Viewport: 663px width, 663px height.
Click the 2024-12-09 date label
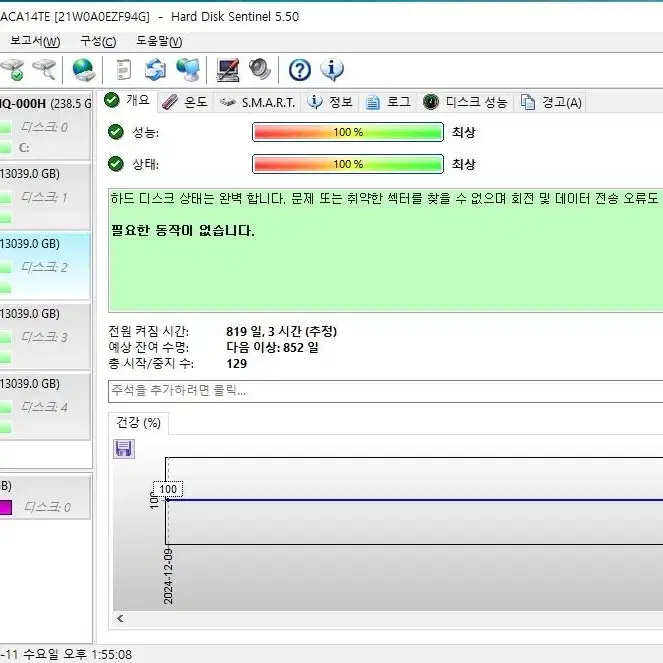168,576
